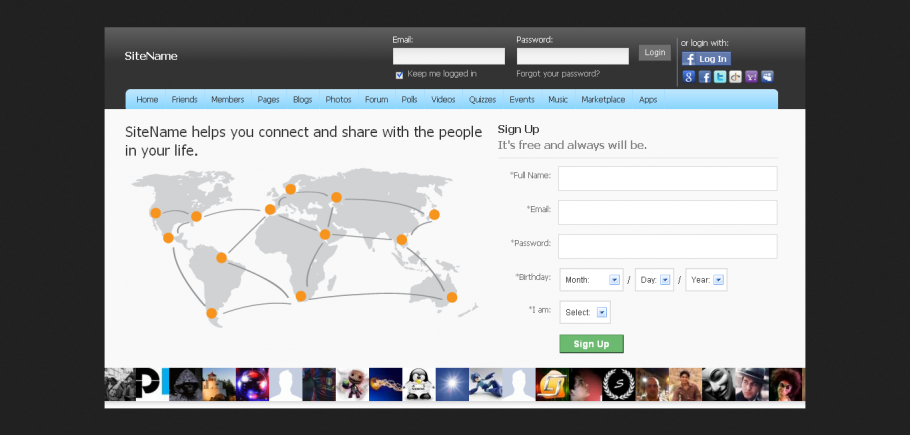Choose the OpenID login icon
The height and width of the screenshot is (435, 910).
point(735,77)
